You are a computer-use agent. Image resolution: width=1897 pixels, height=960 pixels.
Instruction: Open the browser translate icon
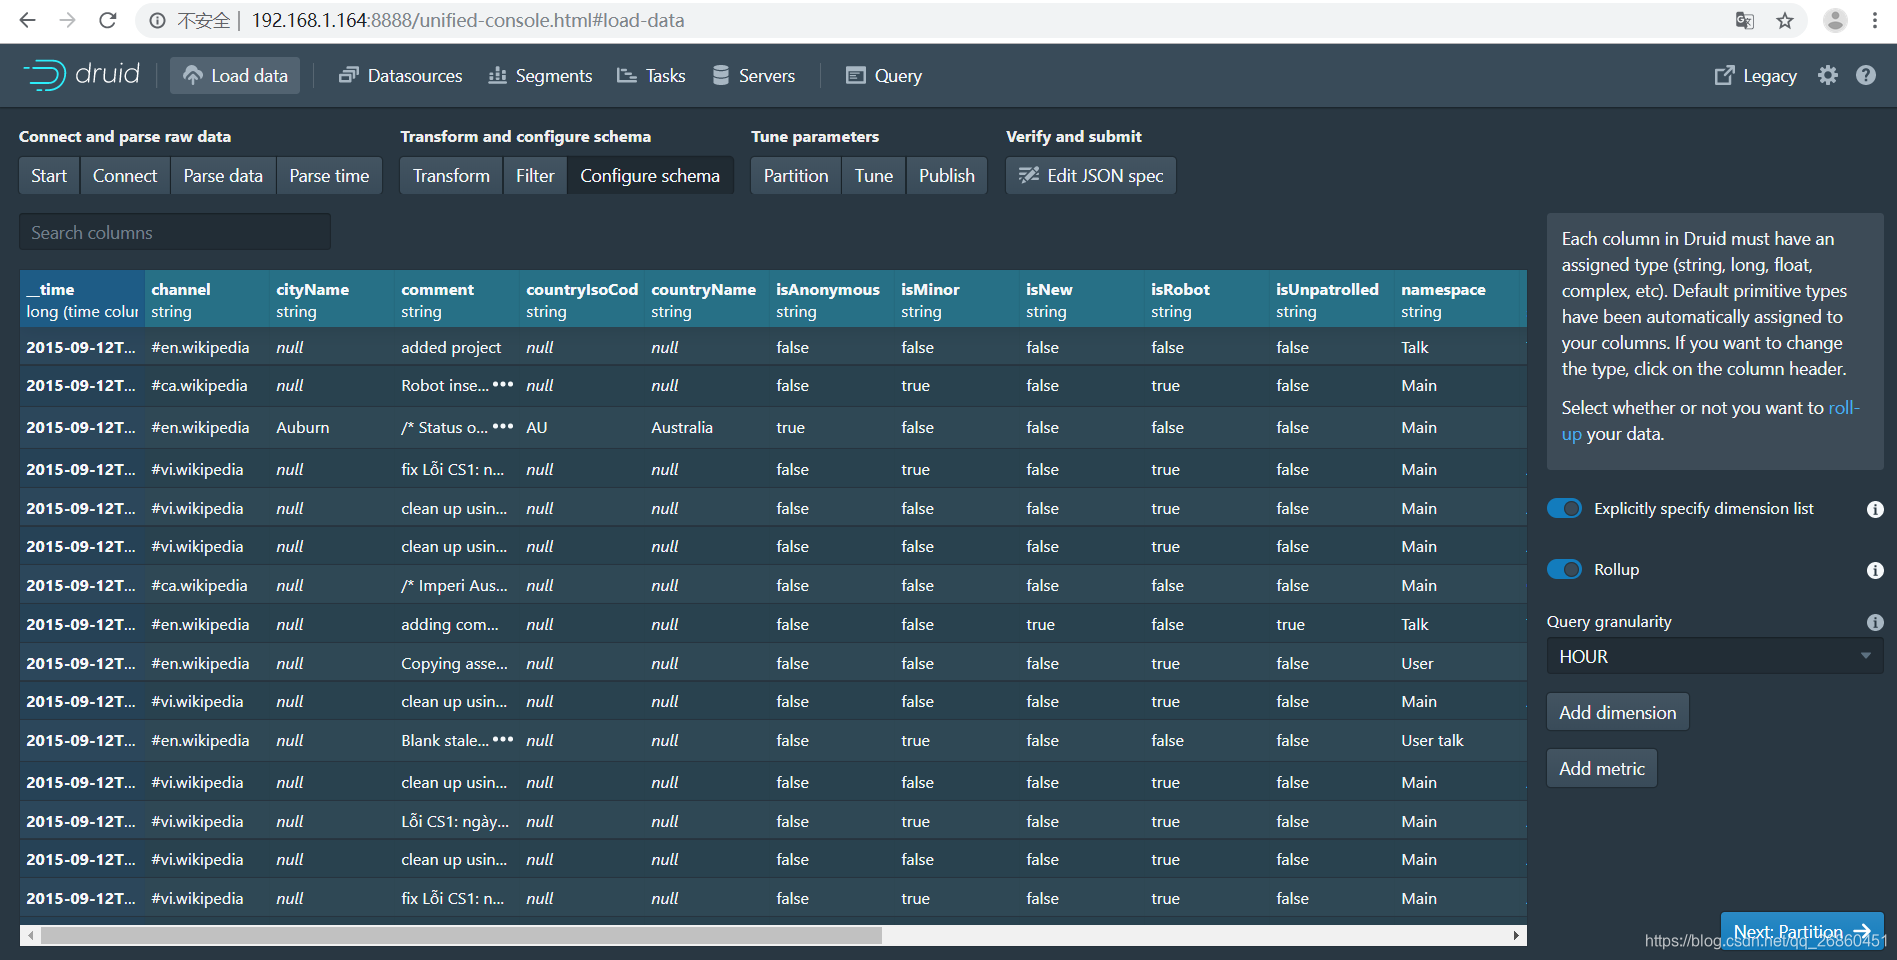click(1745, 20)
